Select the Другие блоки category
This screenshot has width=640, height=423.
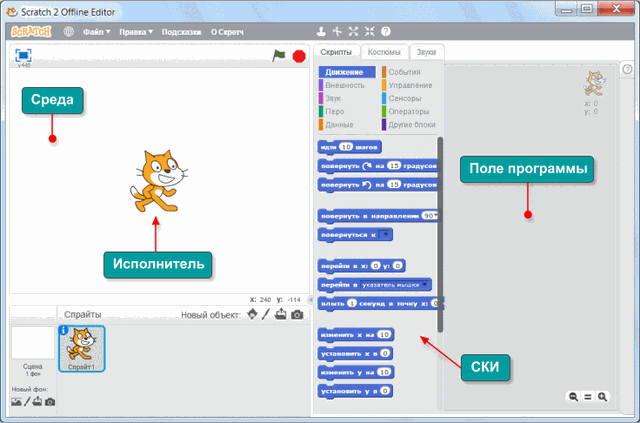coord(411,125)
